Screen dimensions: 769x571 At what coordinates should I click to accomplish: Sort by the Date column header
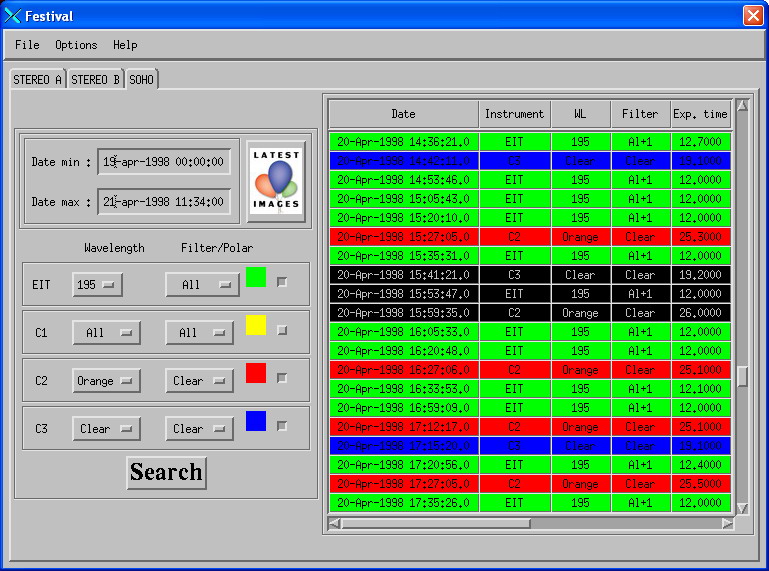click(x=403, y=114)
